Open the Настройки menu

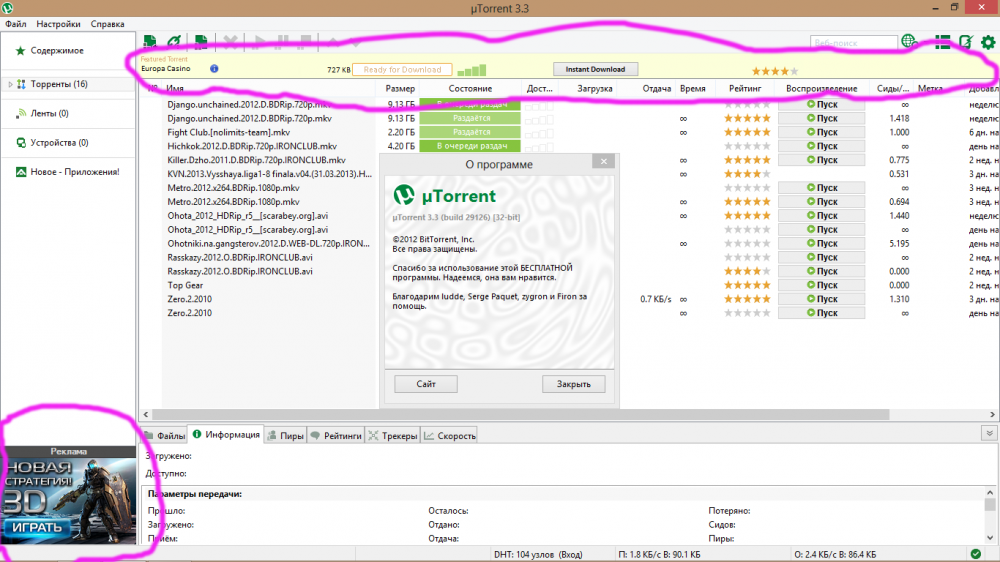click(x=58, y=24)
